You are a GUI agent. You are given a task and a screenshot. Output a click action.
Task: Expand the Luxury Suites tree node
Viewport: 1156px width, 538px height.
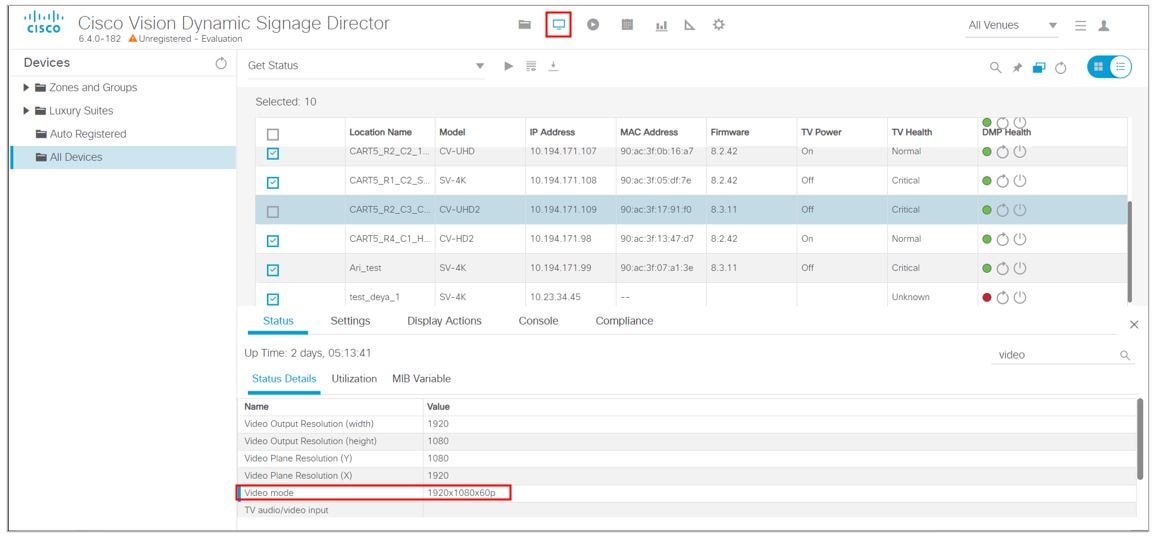pos(27,111)
